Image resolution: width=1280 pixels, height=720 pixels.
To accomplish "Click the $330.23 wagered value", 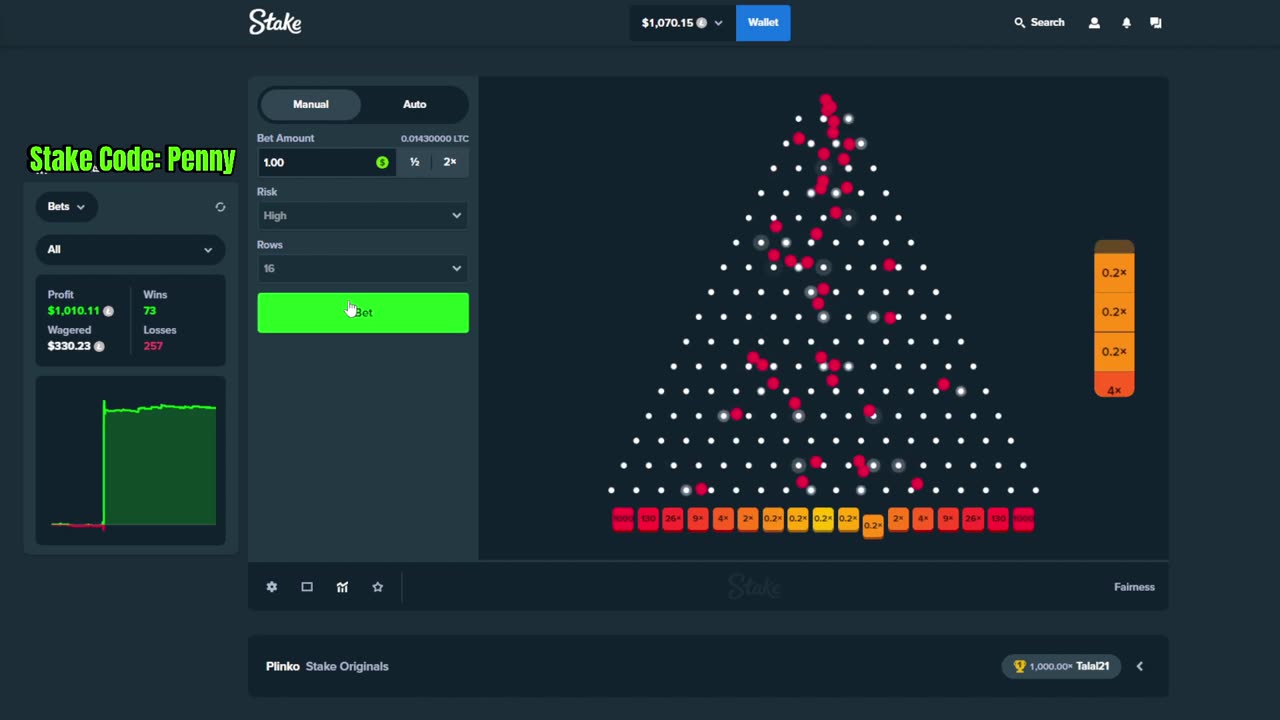I will (69, 346).
